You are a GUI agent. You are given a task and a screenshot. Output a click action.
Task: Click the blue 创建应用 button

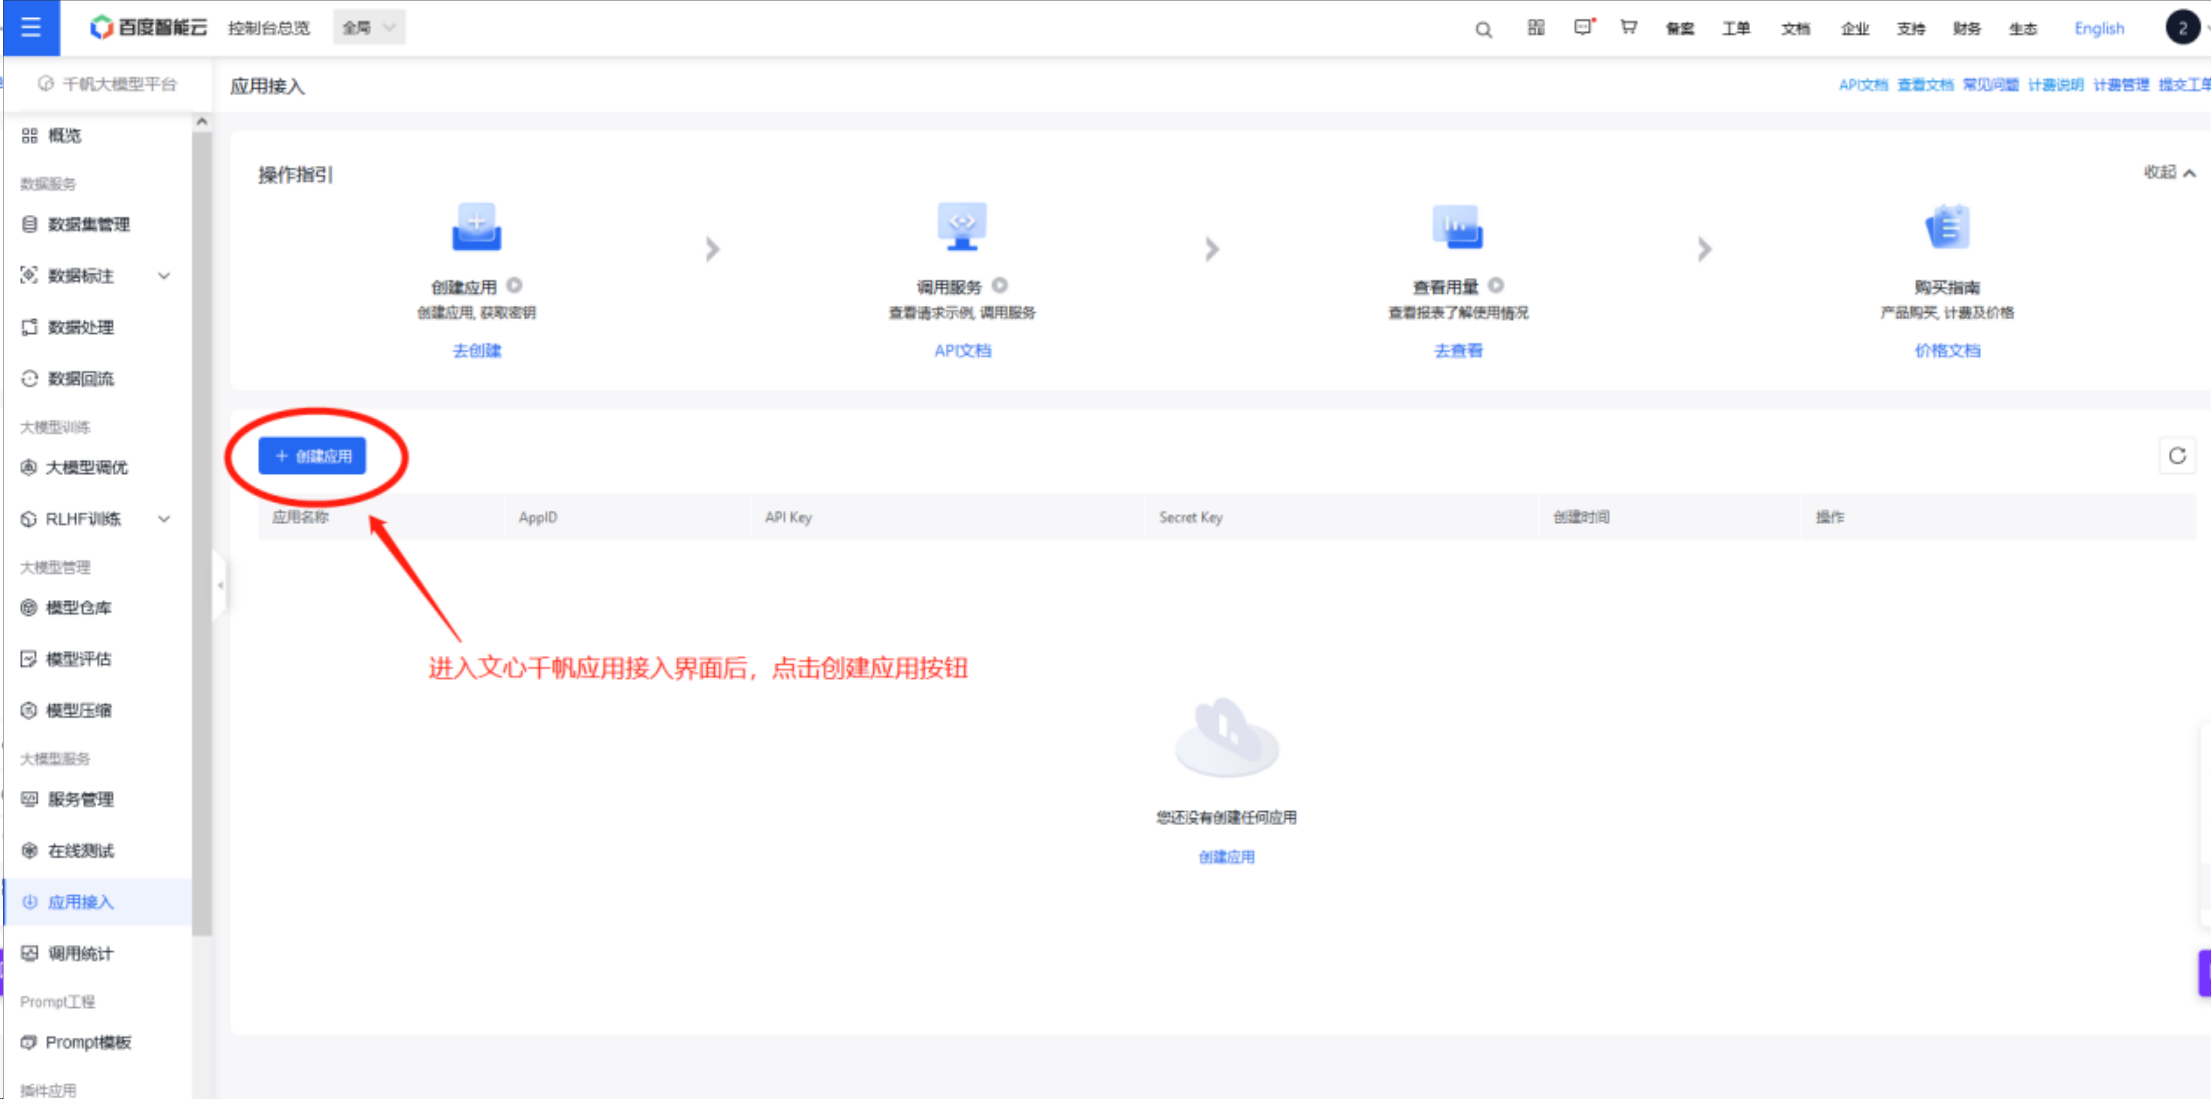click(312, 456)
